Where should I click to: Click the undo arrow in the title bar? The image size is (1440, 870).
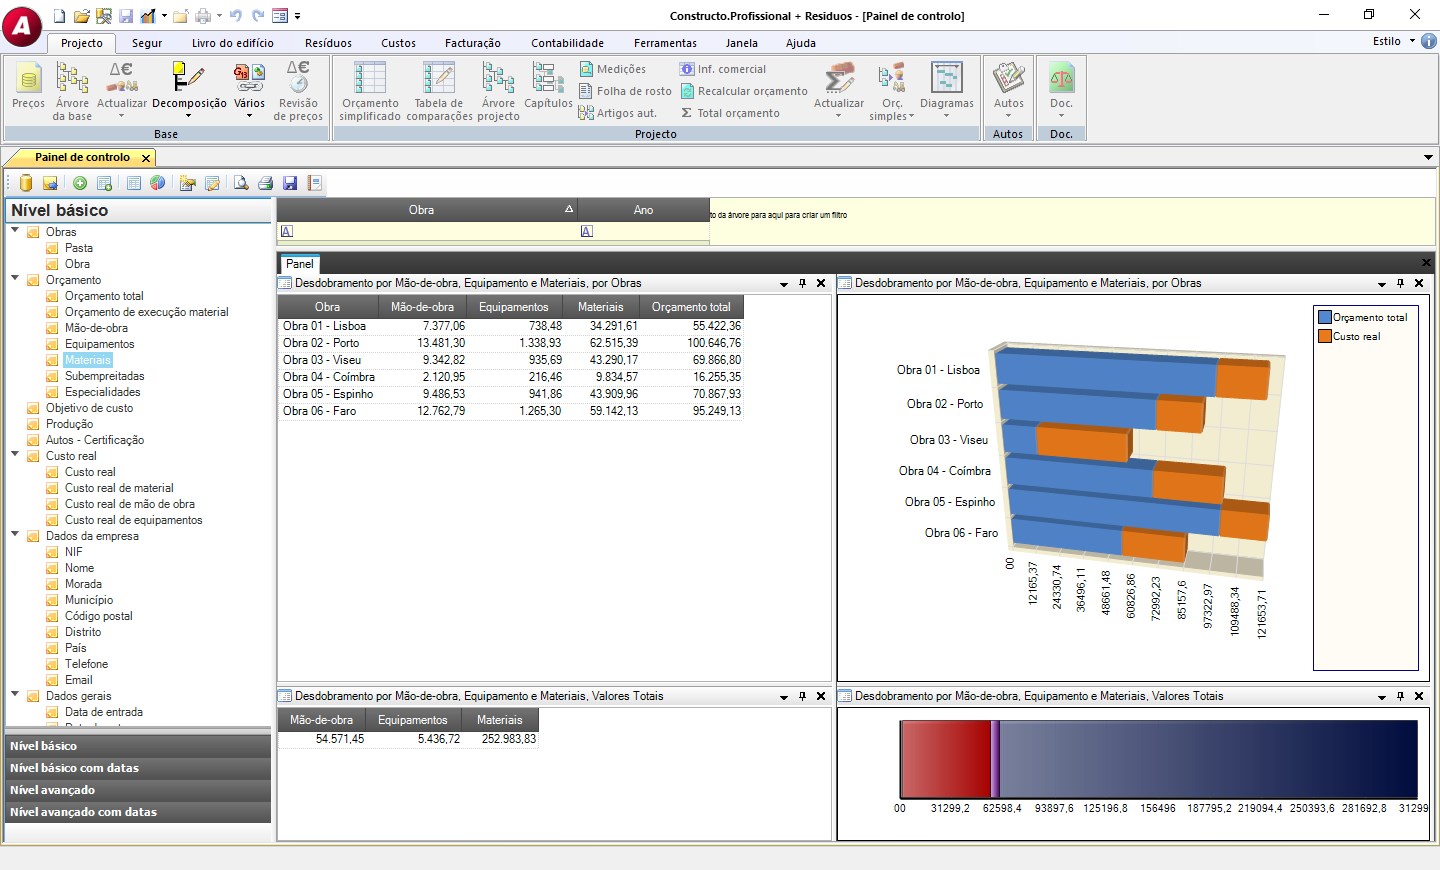click(236, 16)
